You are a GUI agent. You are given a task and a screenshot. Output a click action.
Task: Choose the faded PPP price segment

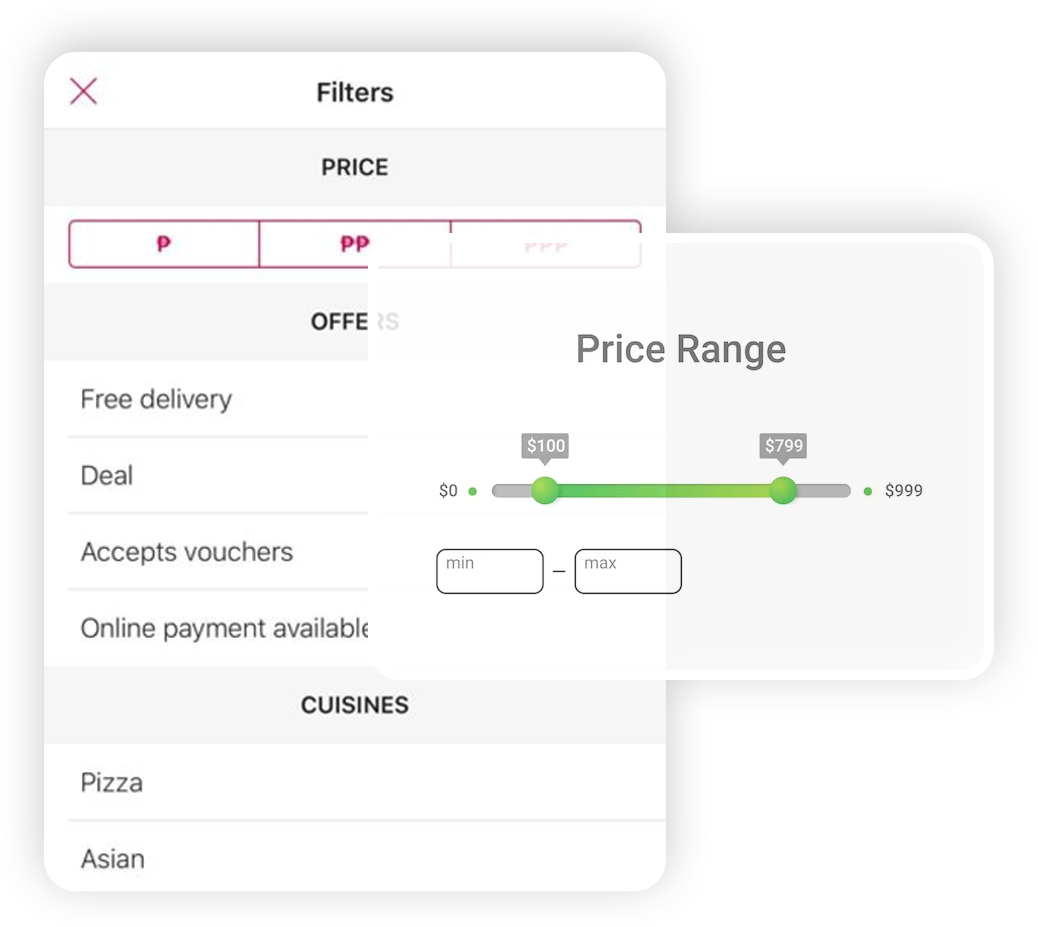pos(546,244)
